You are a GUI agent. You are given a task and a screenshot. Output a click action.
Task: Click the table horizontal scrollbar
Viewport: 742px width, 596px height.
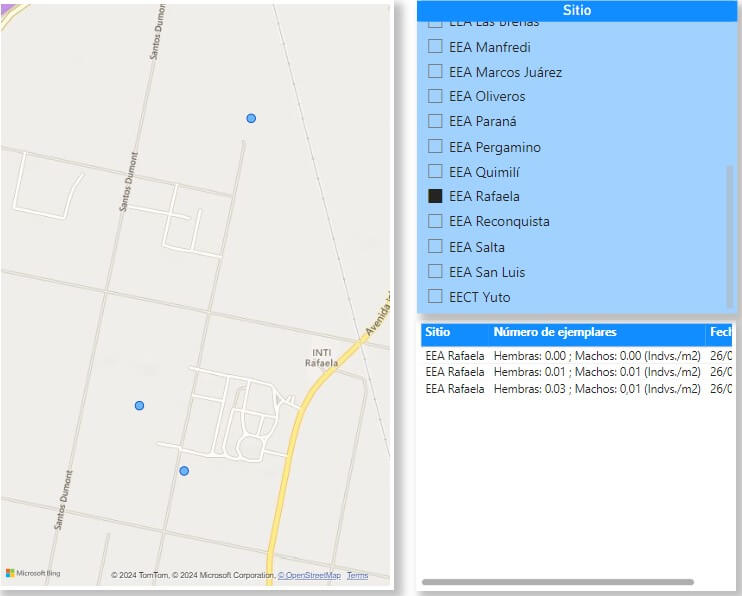[x=557, y=582]
